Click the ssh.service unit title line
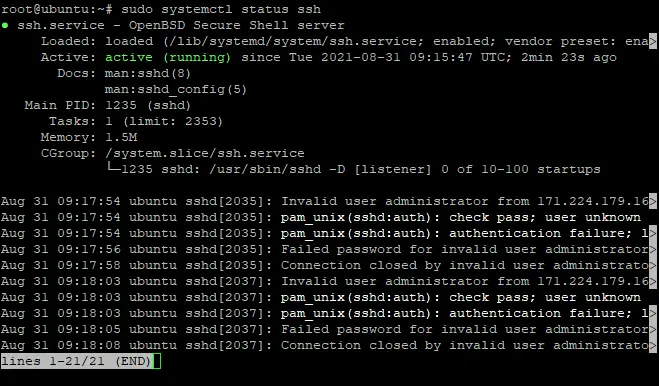 pos(181,25)
